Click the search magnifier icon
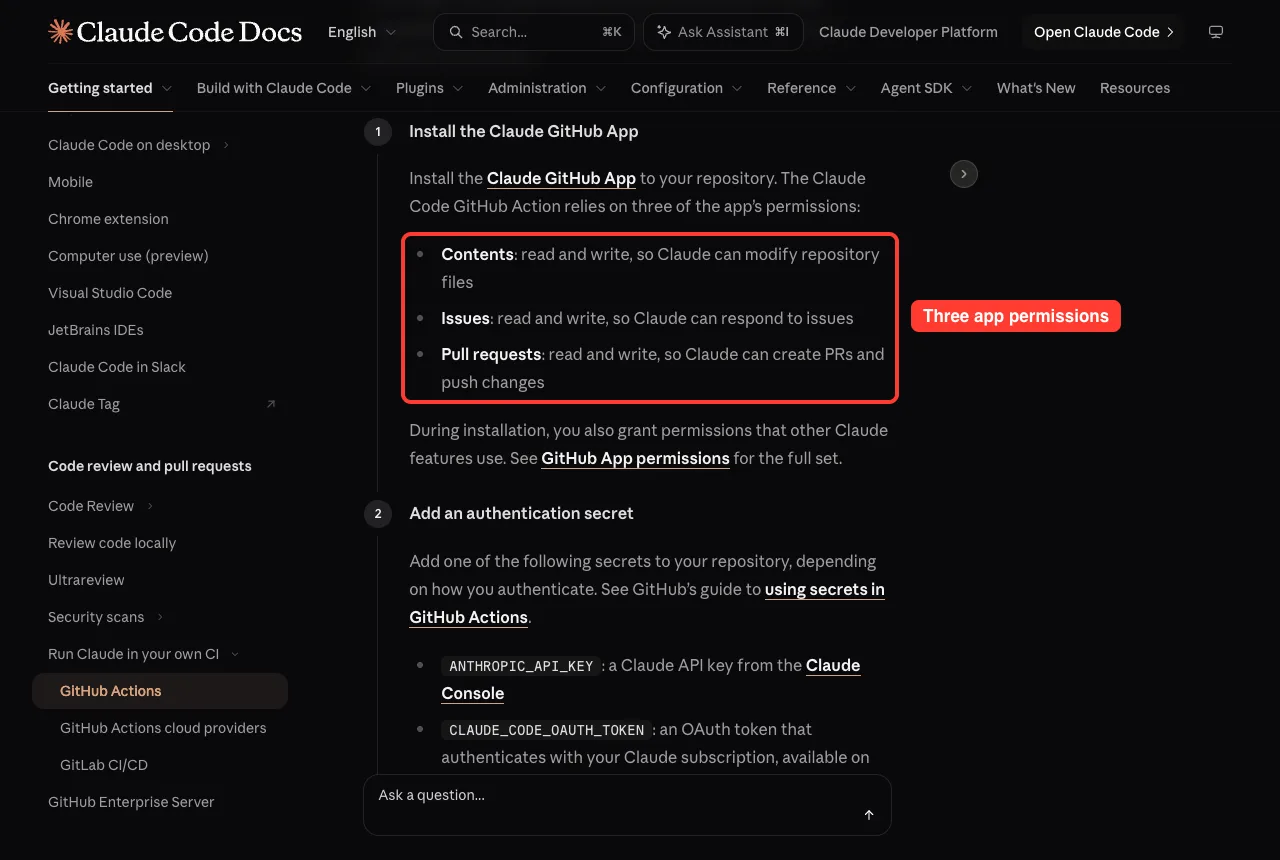 click(x=456, y=32)
